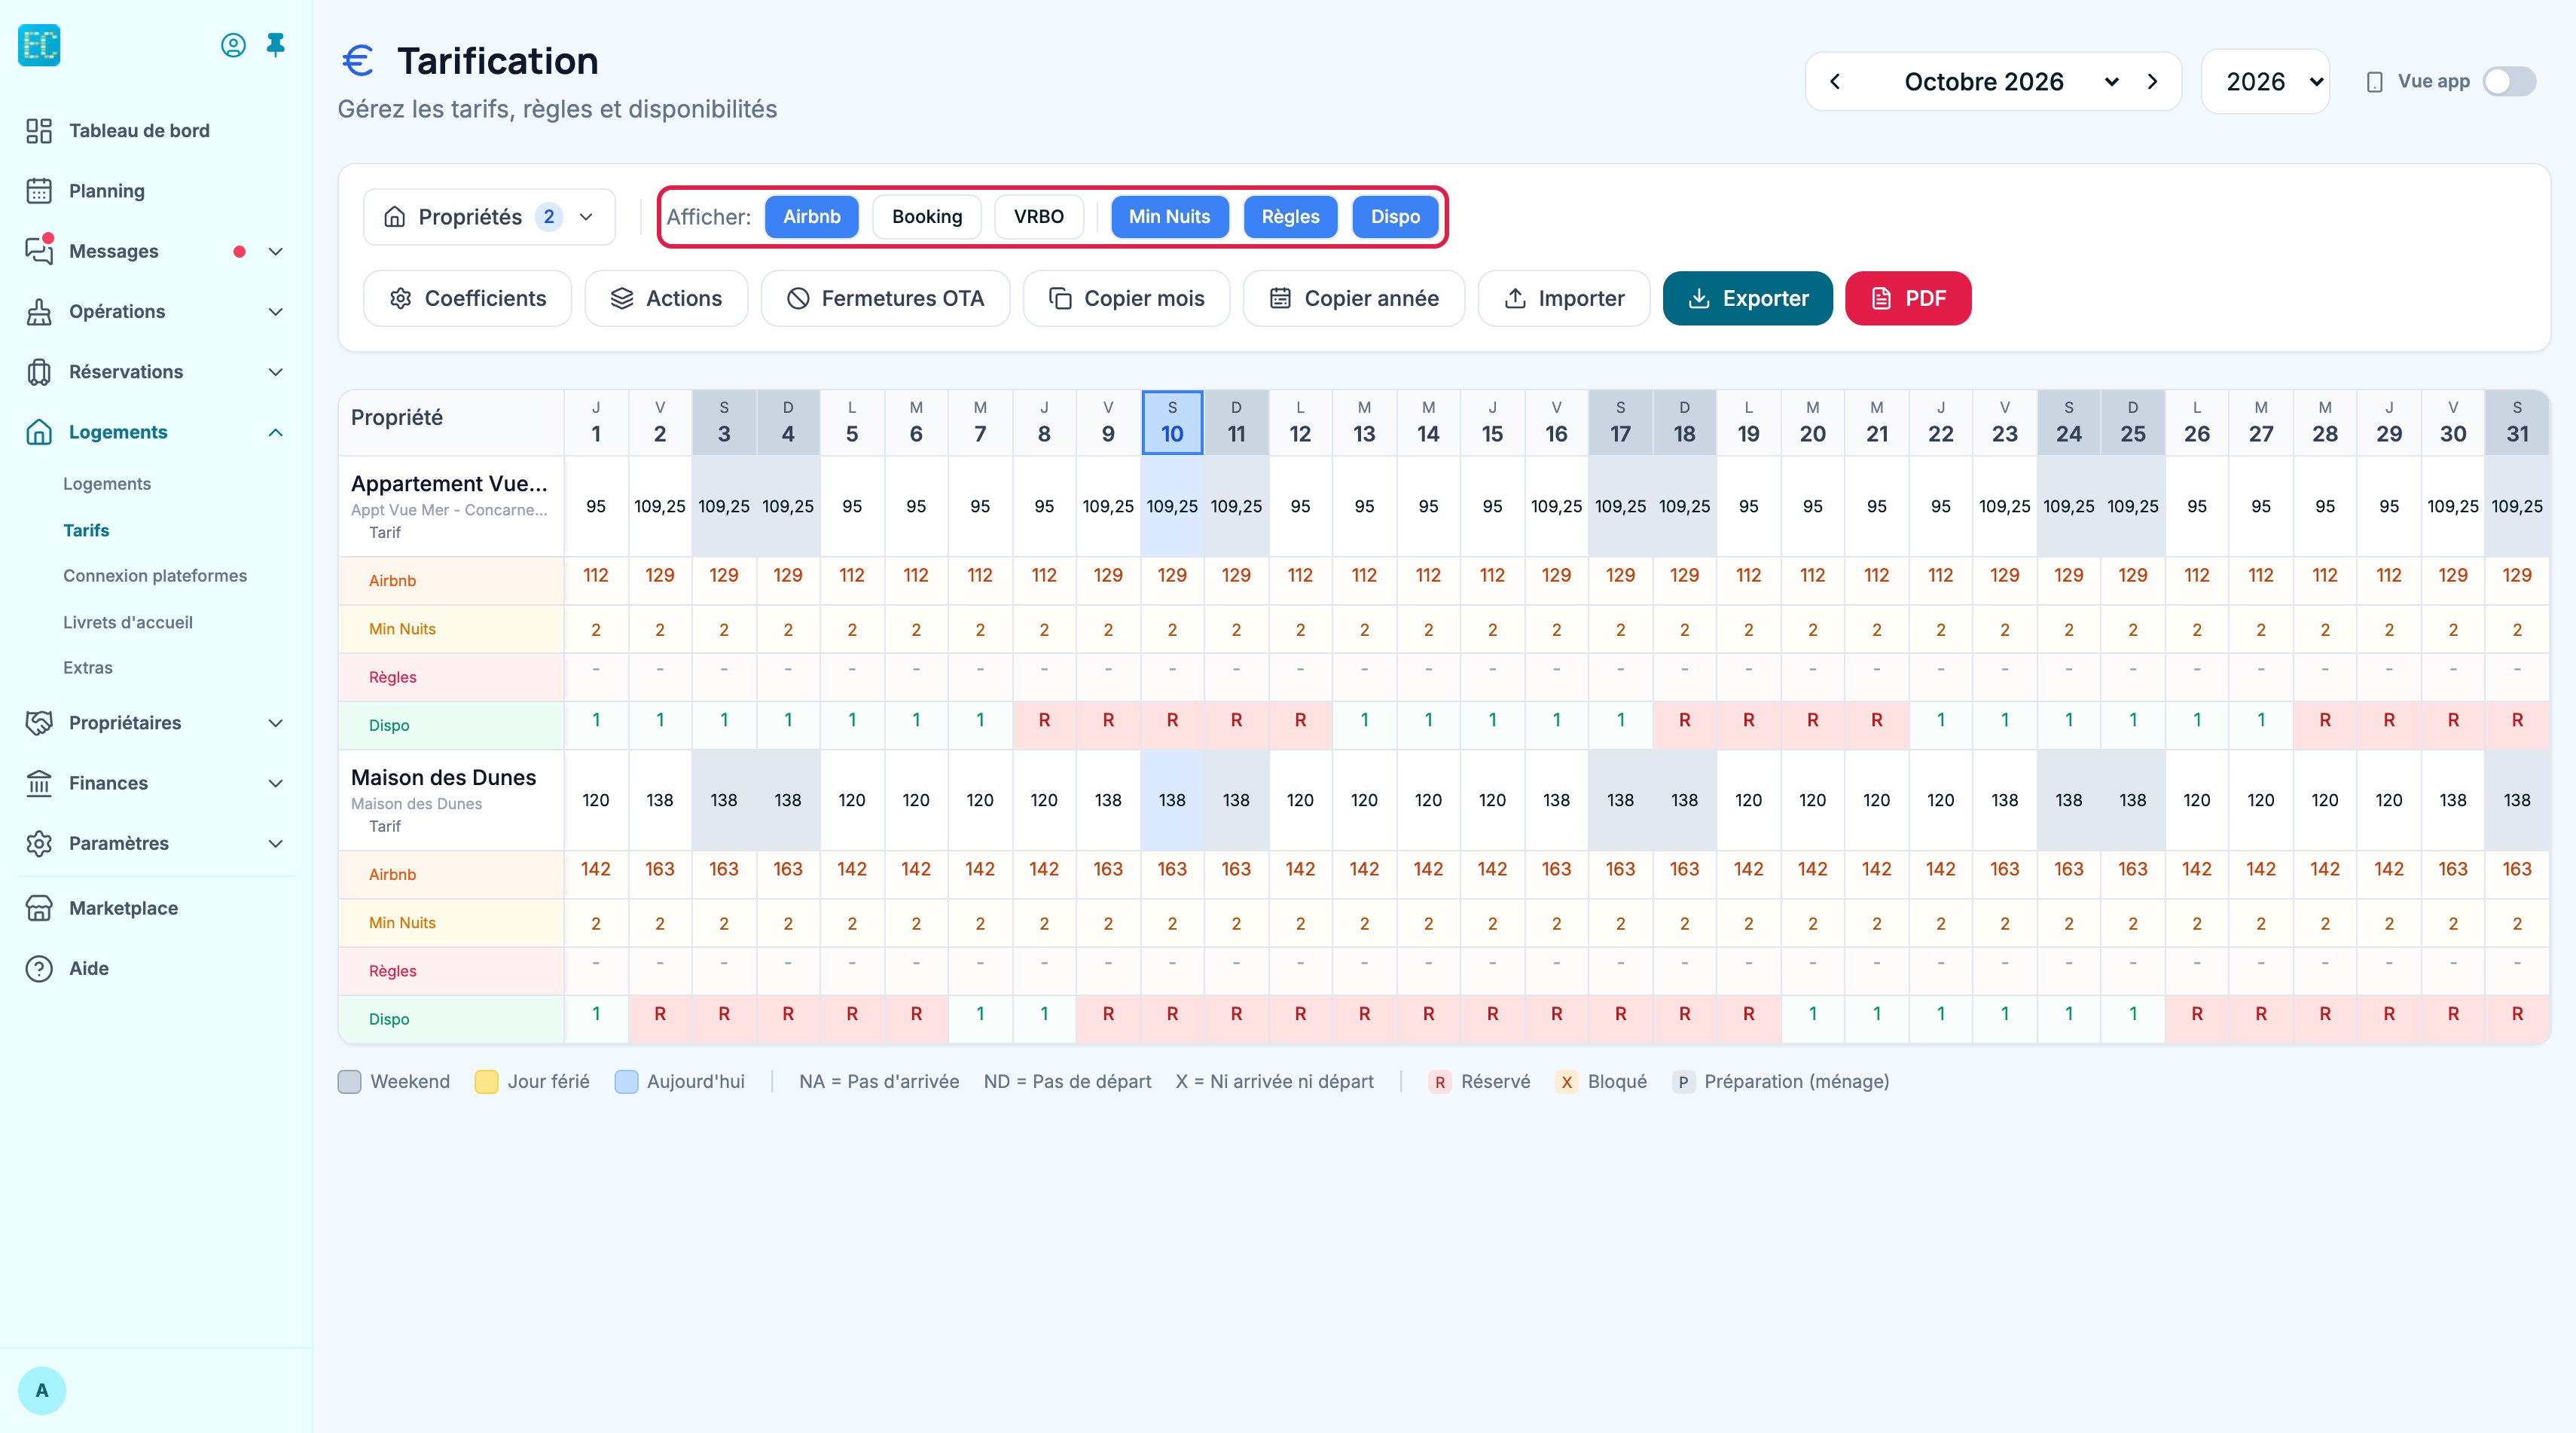Open Fermetures OTA
The image size is (2576, 1433).
point(885,298)
